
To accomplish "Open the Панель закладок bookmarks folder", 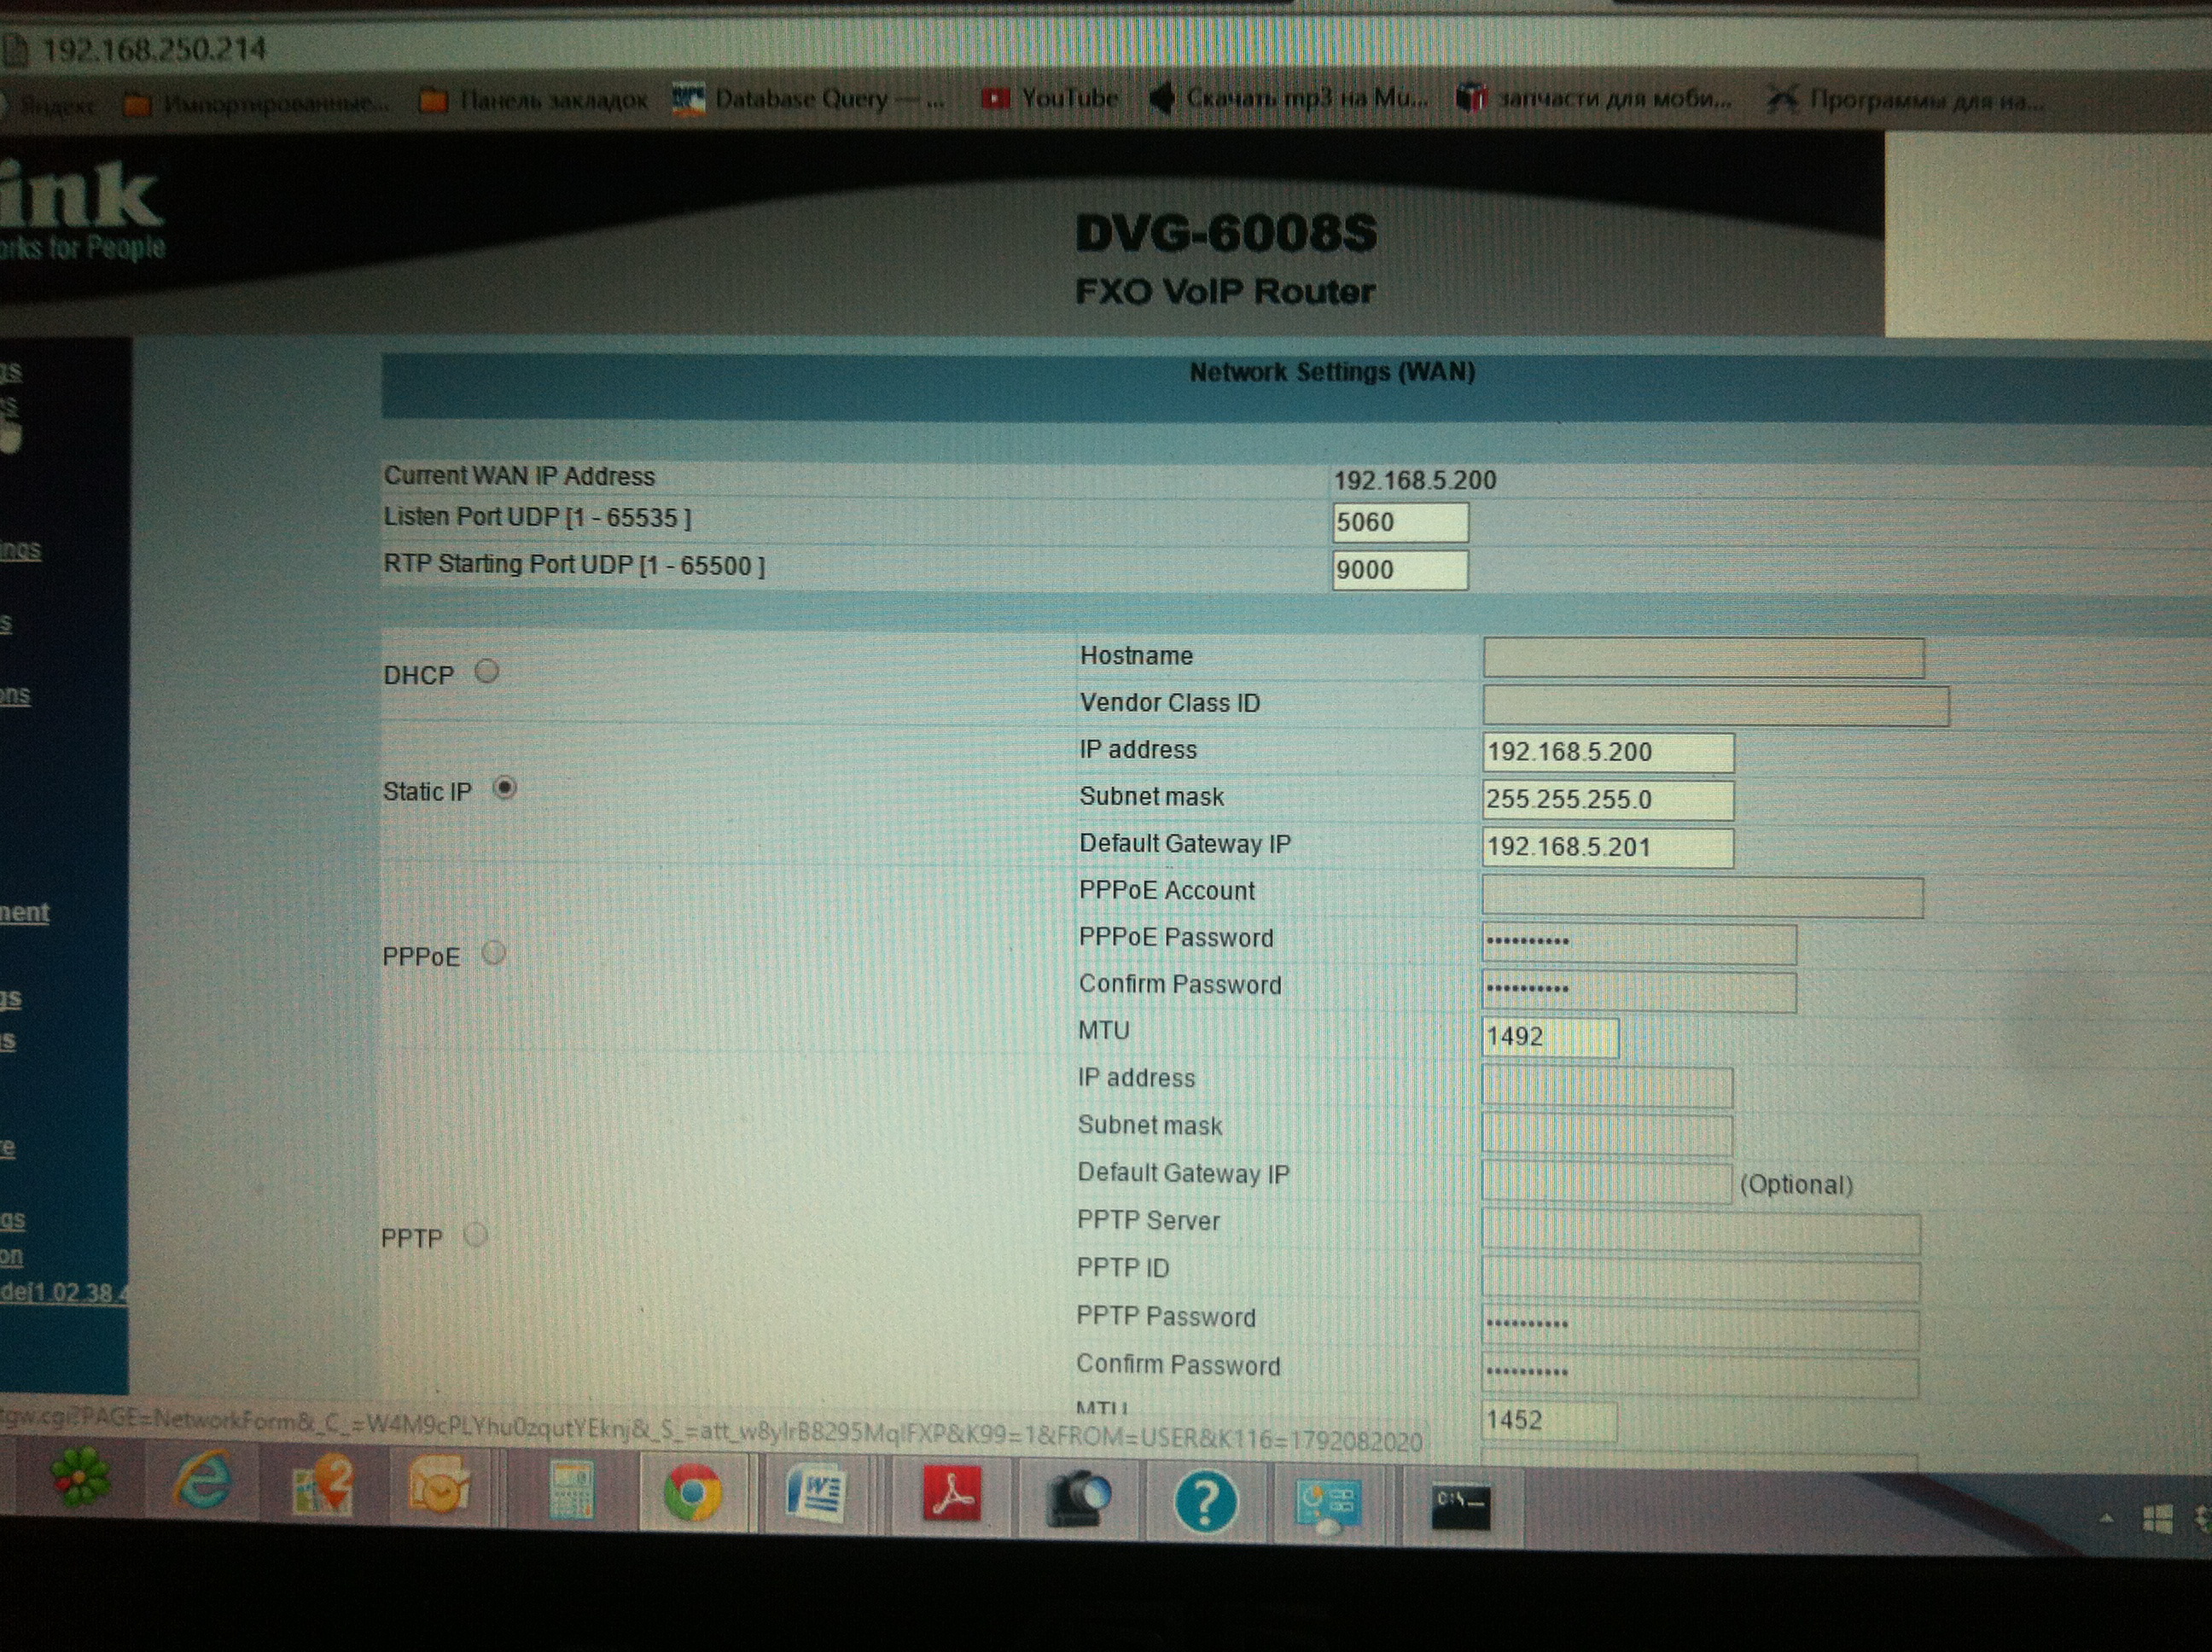I will [535, 100].
